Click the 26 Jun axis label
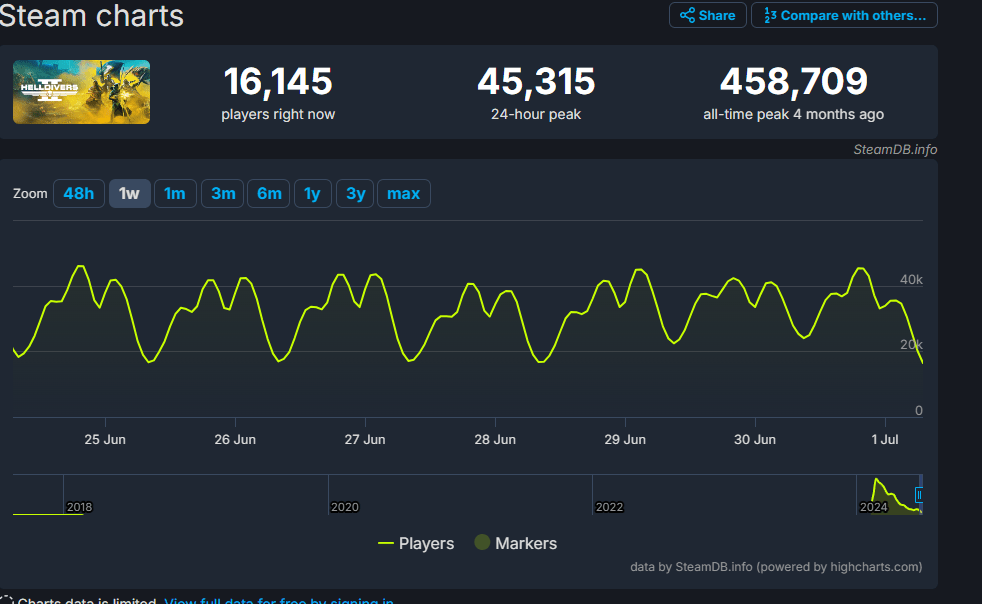 click(x=235, y=440)
